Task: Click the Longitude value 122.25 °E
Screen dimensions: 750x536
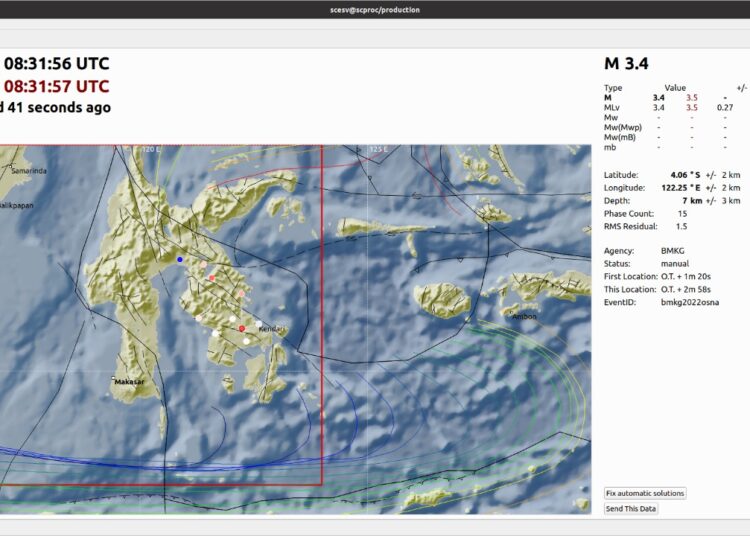Action: point(683,188)
